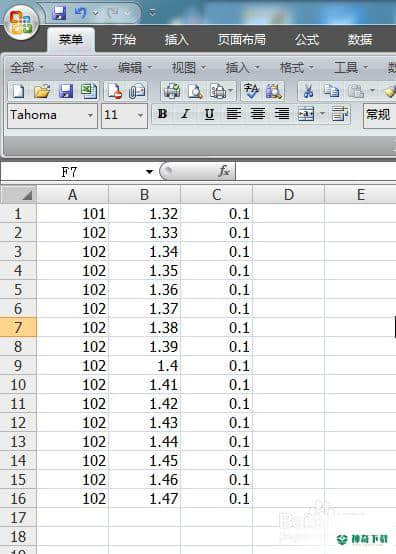Undo the last action
Image resolution: width=396 pixels, height=554 pixels.
point(80,13)
